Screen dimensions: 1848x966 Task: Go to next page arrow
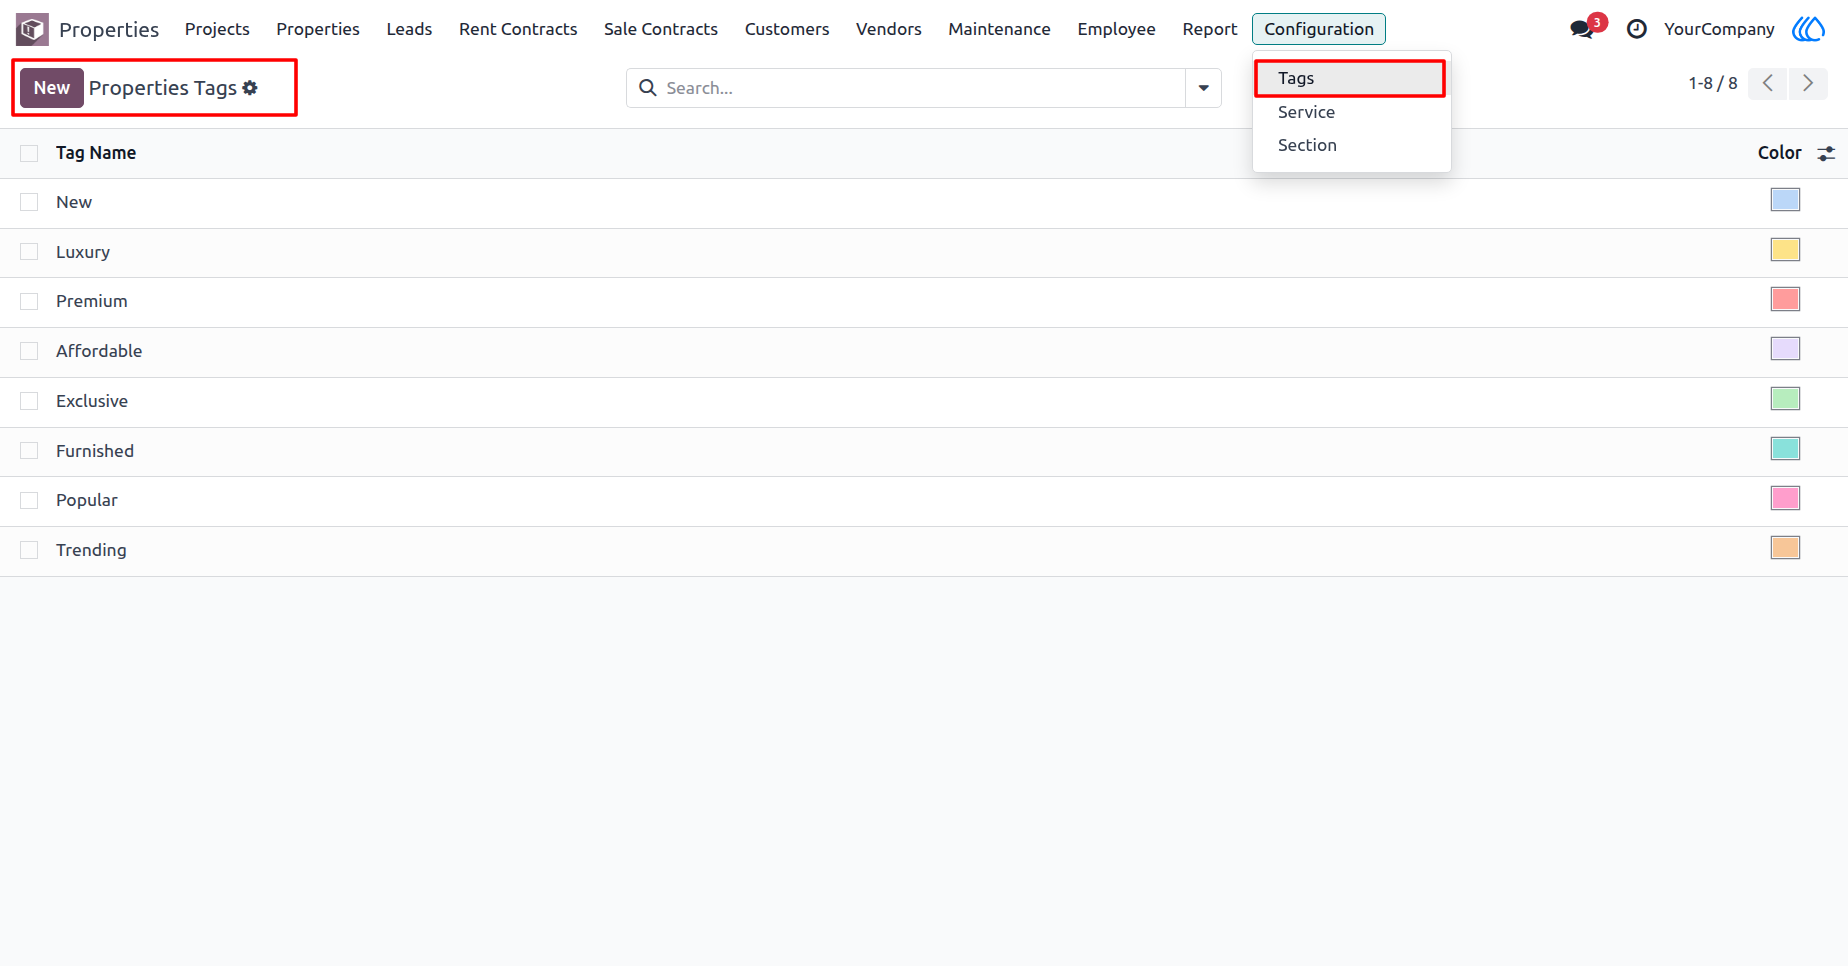(1808, 83)
